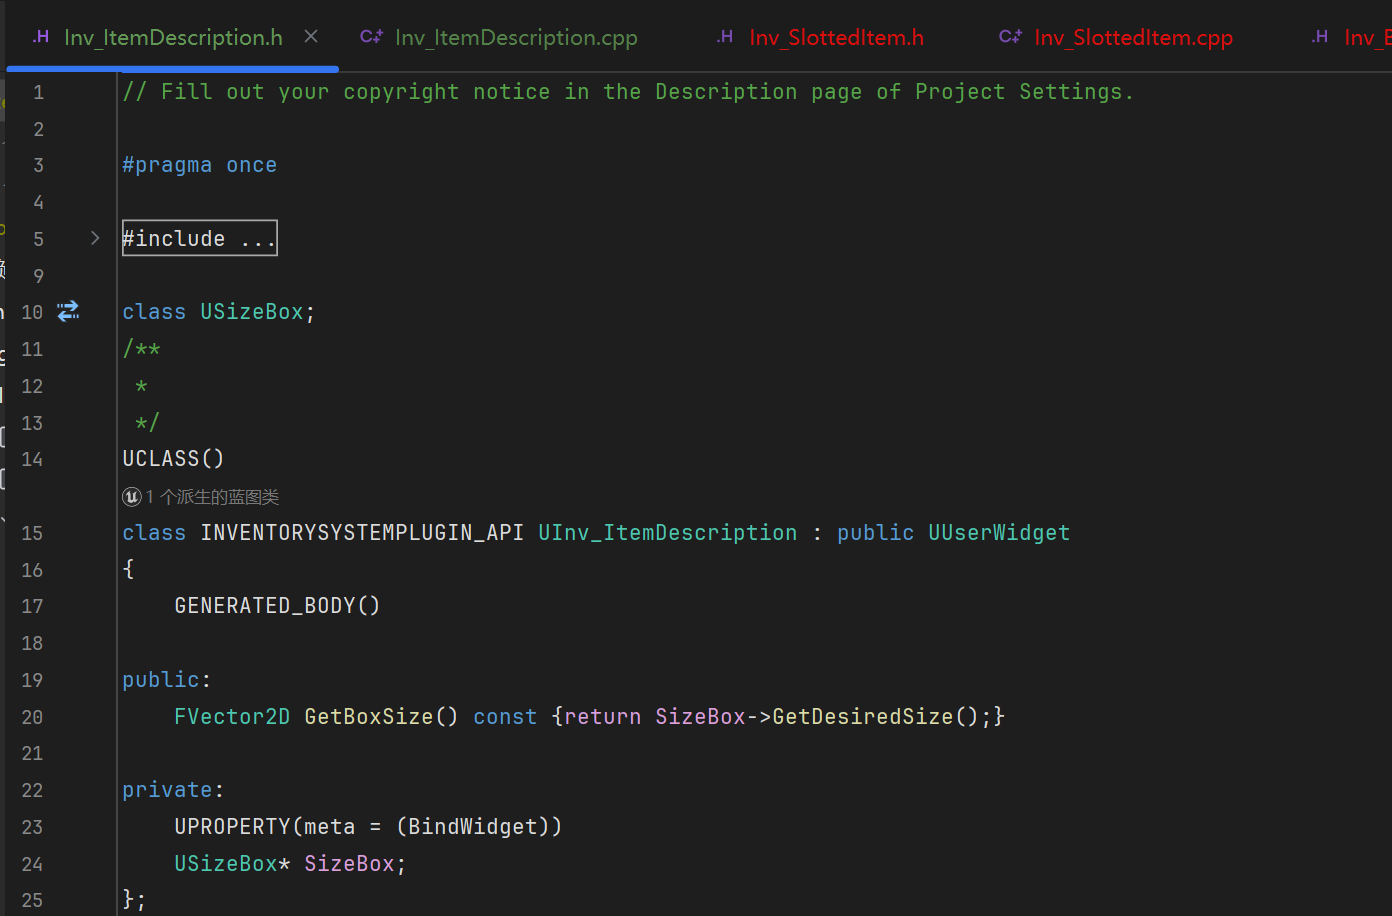1392x916 pixels.
Task: Click the Unreal icon beside the derived blueprint hint
Action: [132, 497]
